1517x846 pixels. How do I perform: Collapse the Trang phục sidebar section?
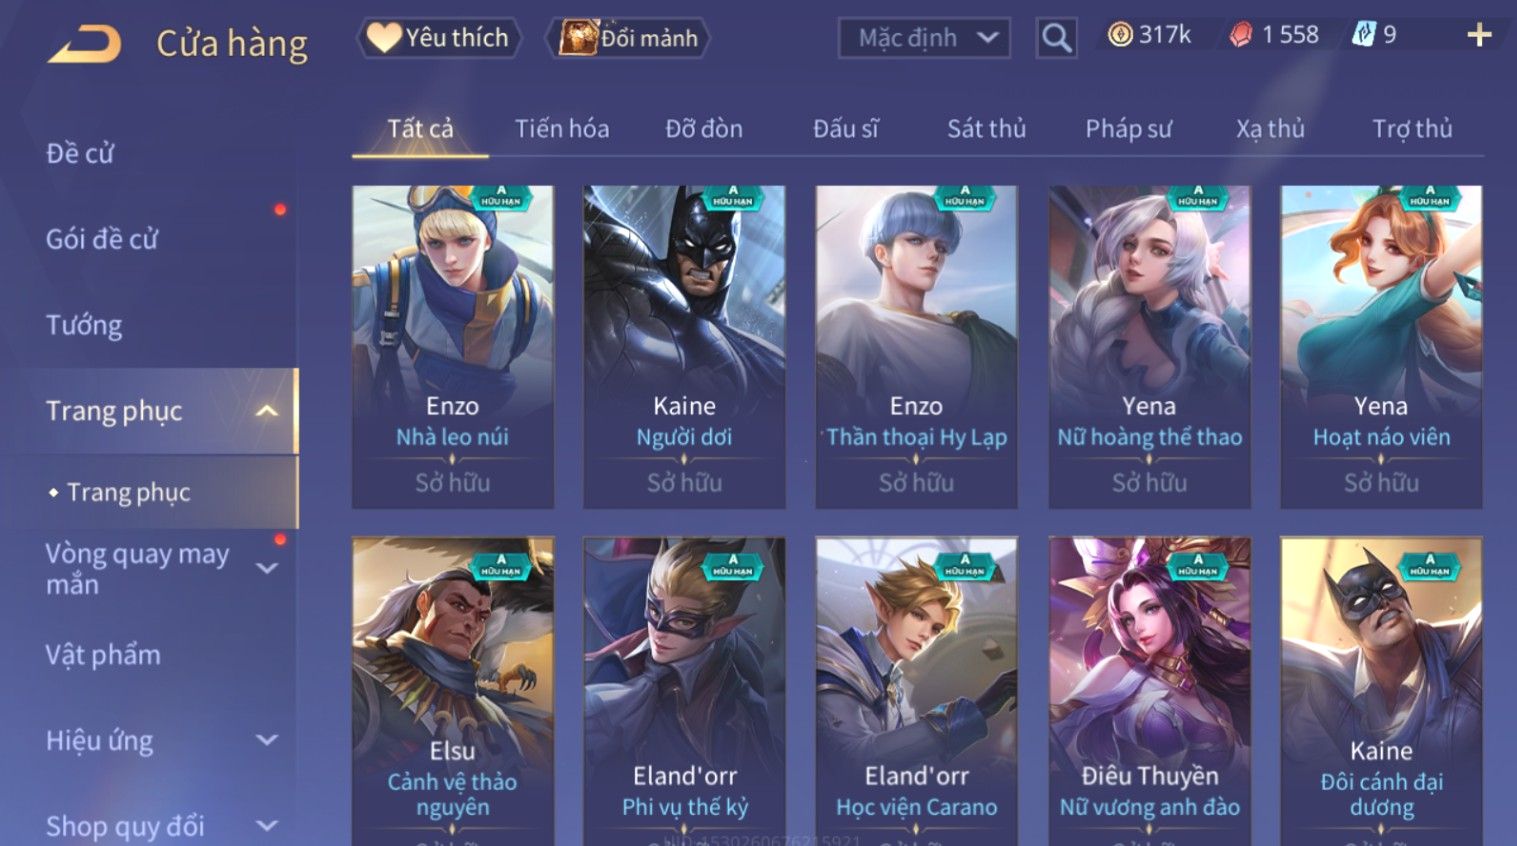click(266, 411)
